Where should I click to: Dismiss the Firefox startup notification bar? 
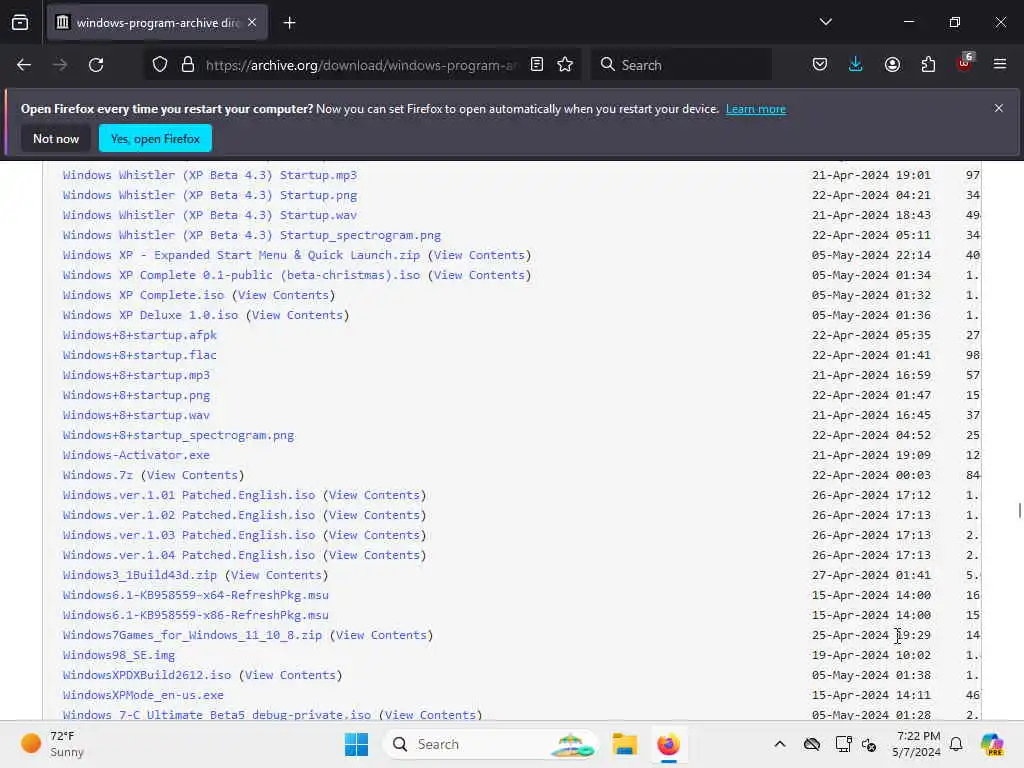point(999,108)
